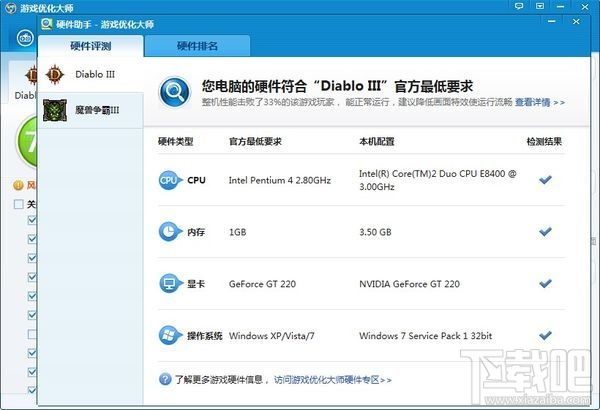Screen dimensions: 600x410
Task: Click the Windows XP/Vista/7 requirement text
Action: point(272,336)
